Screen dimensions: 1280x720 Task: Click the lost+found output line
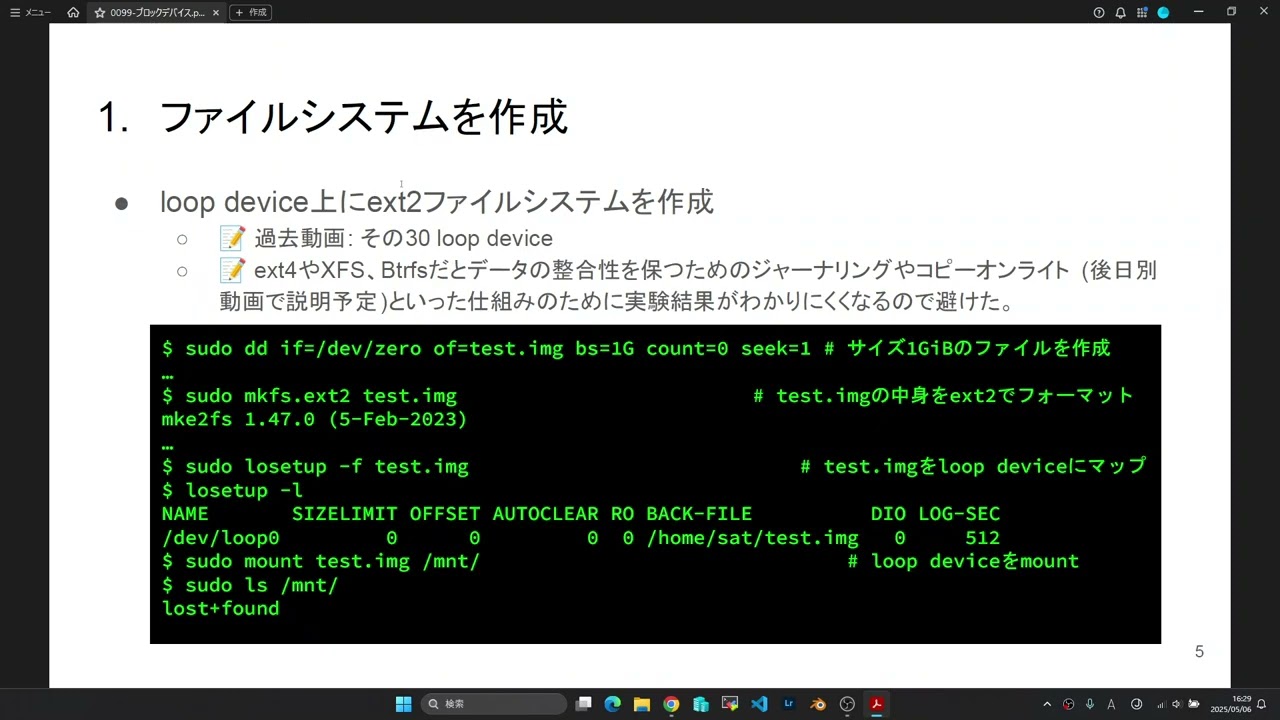click(220, 608)
